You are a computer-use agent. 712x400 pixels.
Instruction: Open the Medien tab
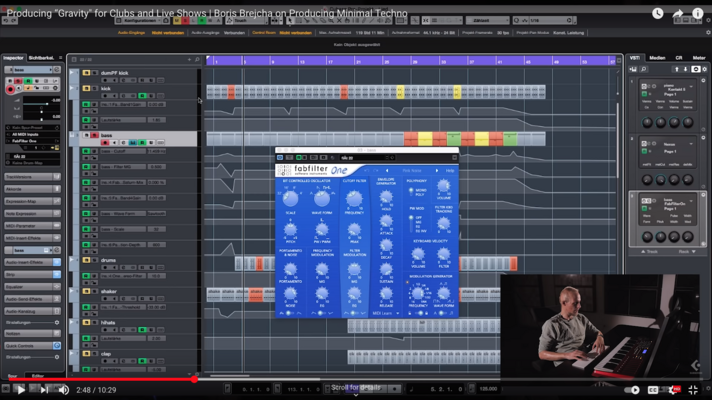[x=657, y=58]
